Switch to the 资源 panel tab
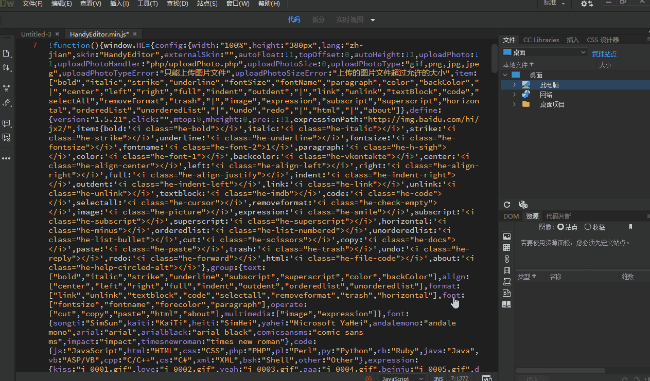The height and width of the screenshot is (381, 650). [x=532, y=216]
